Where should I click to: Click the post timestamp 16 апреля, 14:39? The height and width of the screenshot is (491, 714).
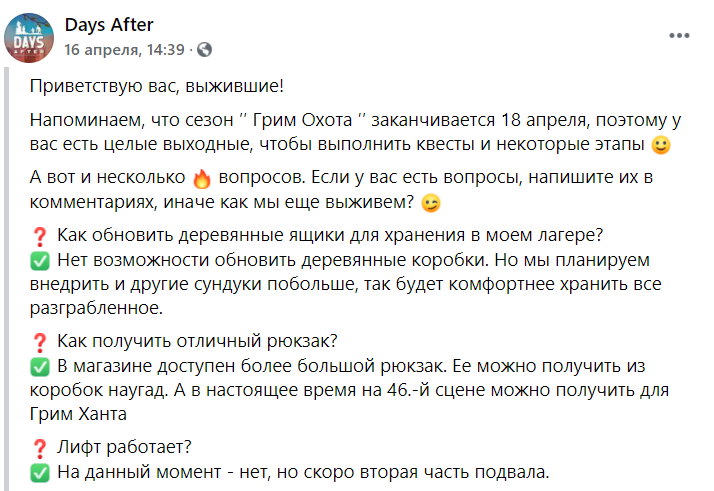pos(124,49)
